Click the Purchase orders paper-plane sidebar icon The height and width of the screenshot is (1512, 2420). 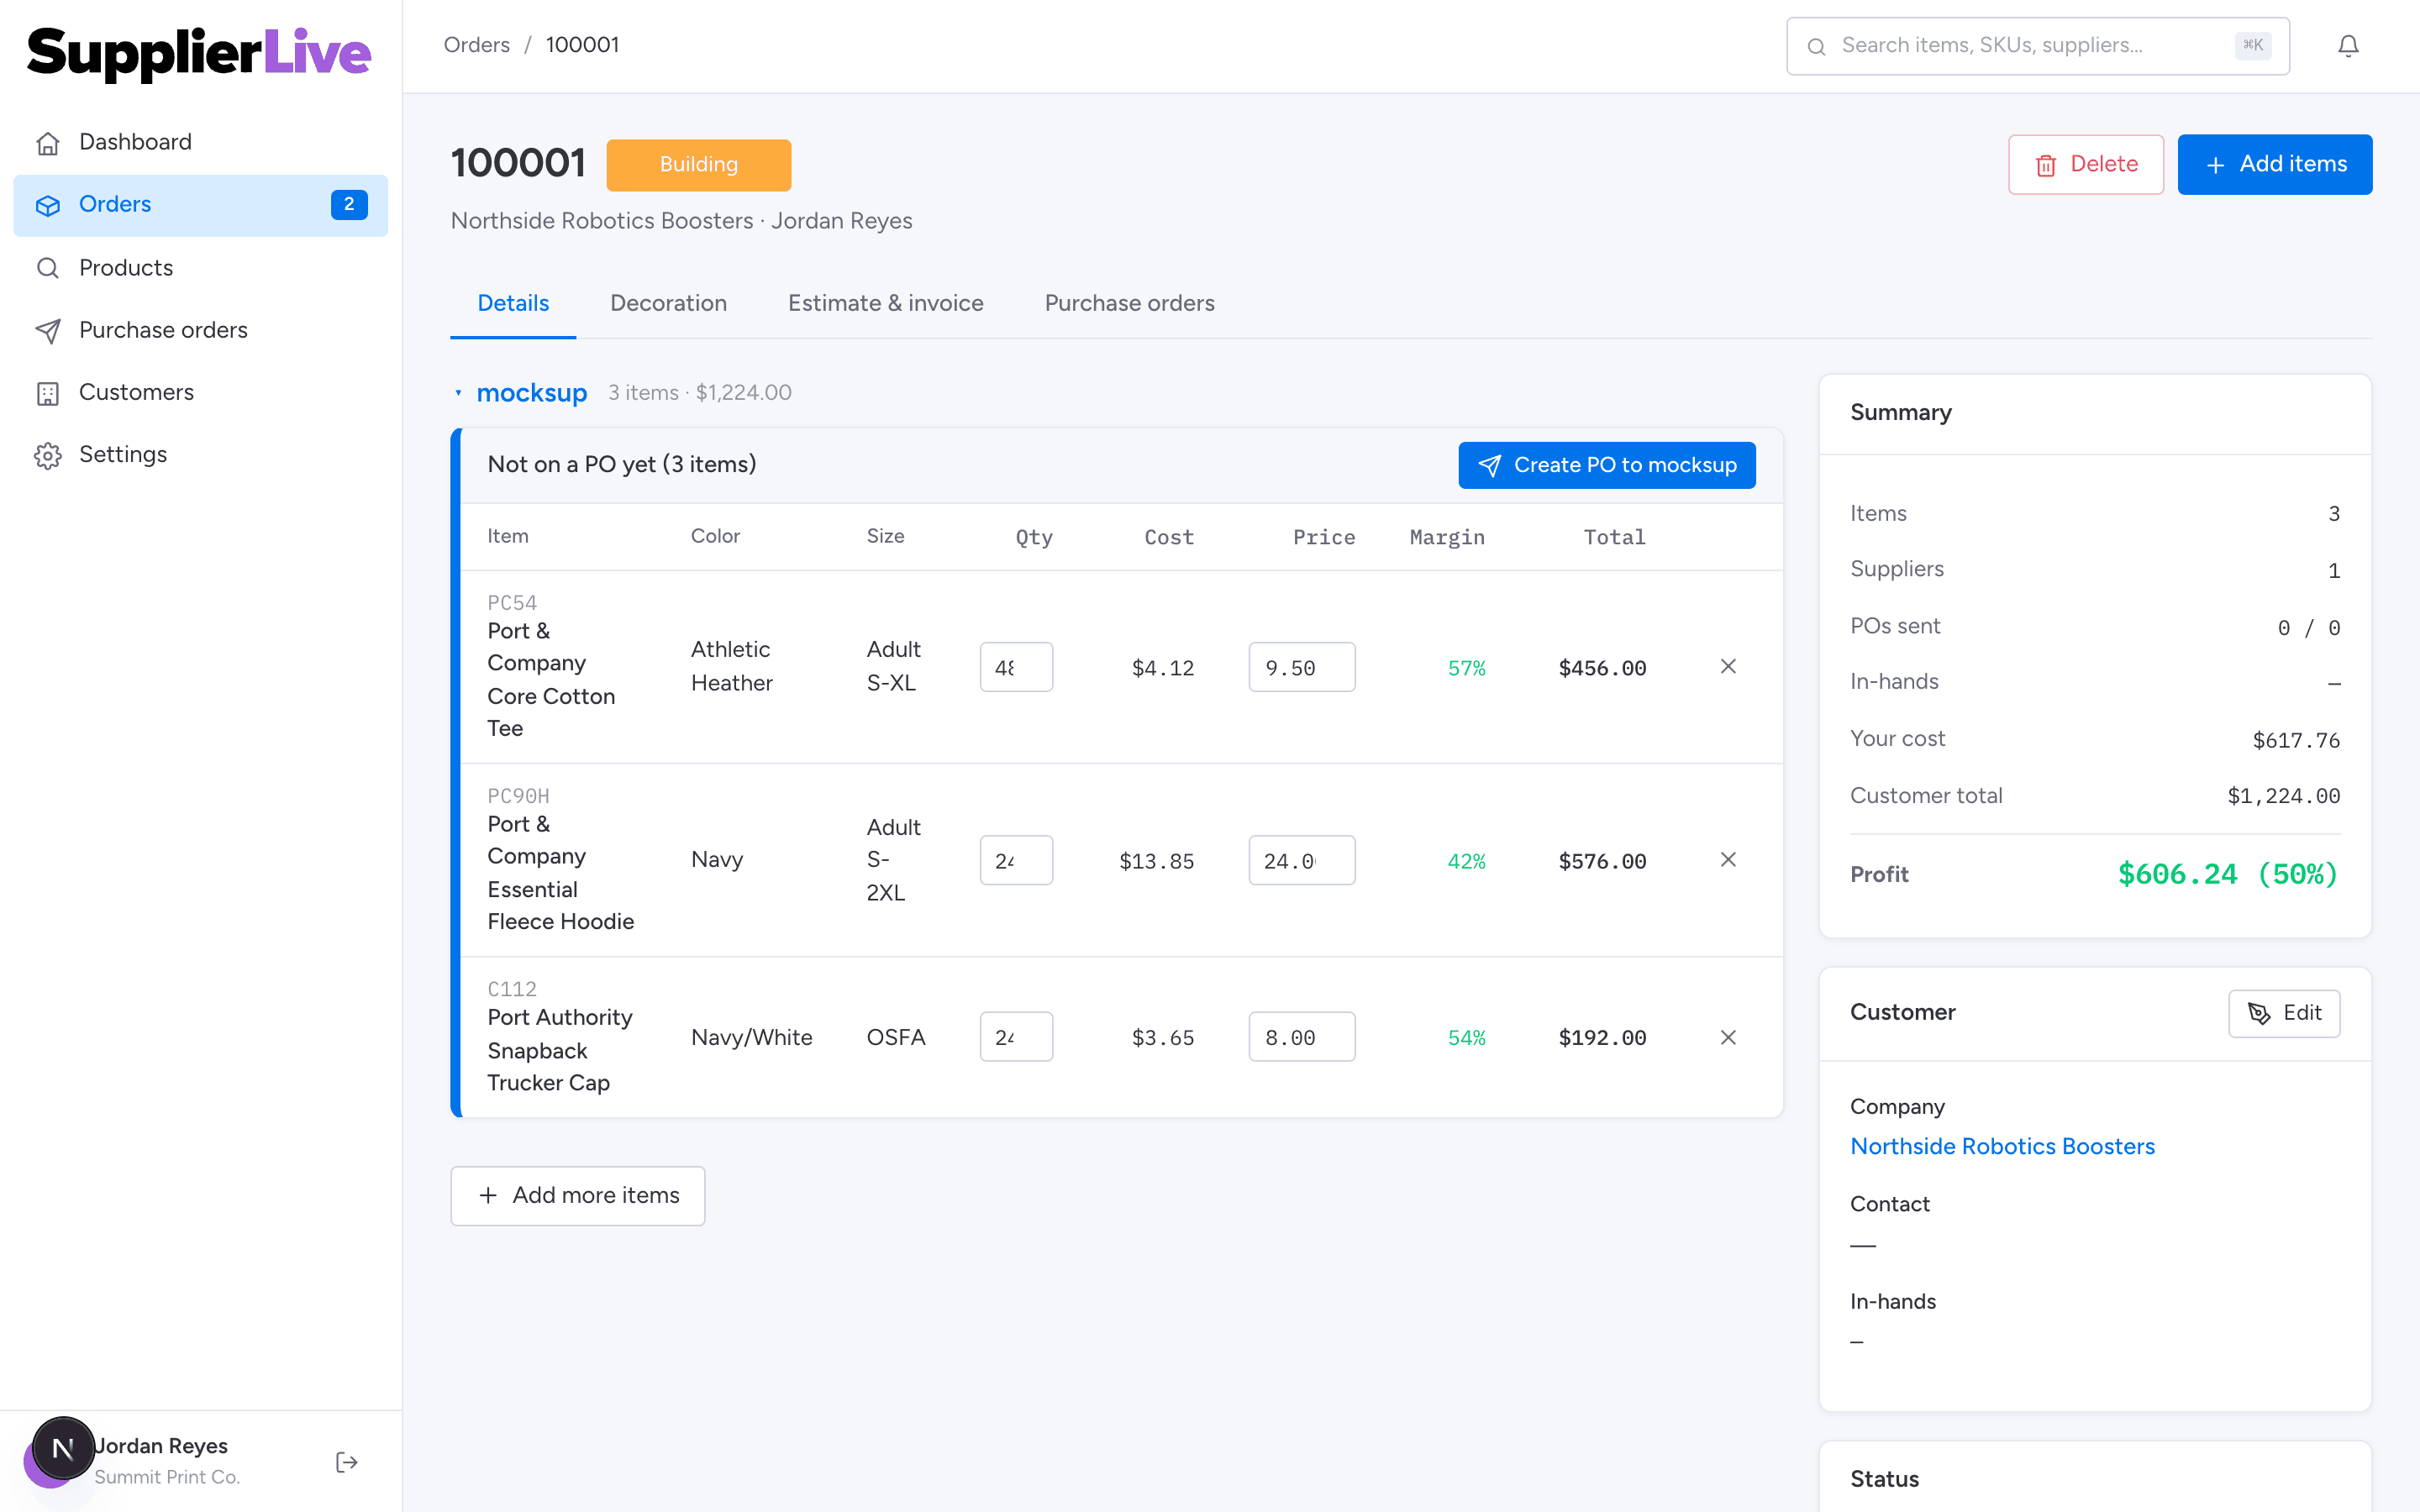tap(47, 330)
